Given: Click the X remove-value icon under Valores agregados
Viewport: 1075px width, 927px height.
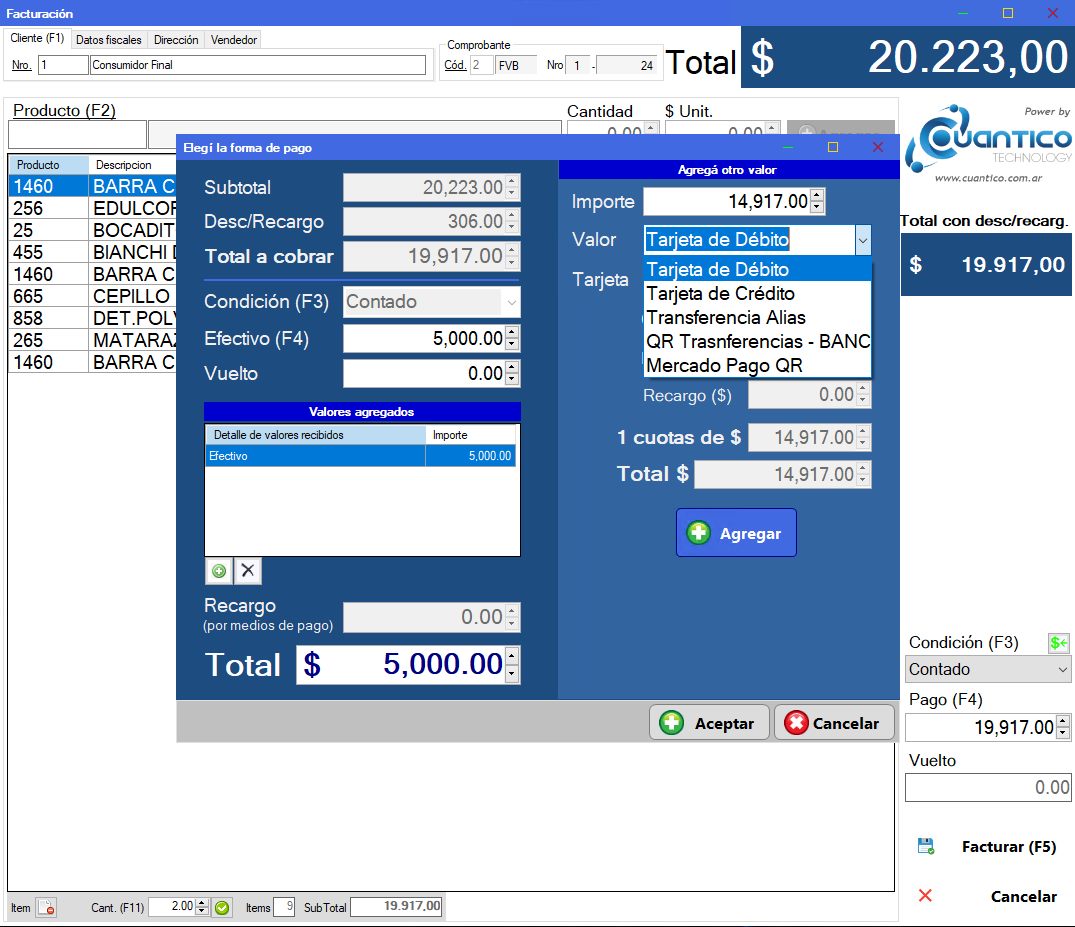Looking at the screenshot, I should [x=247, y=571].
